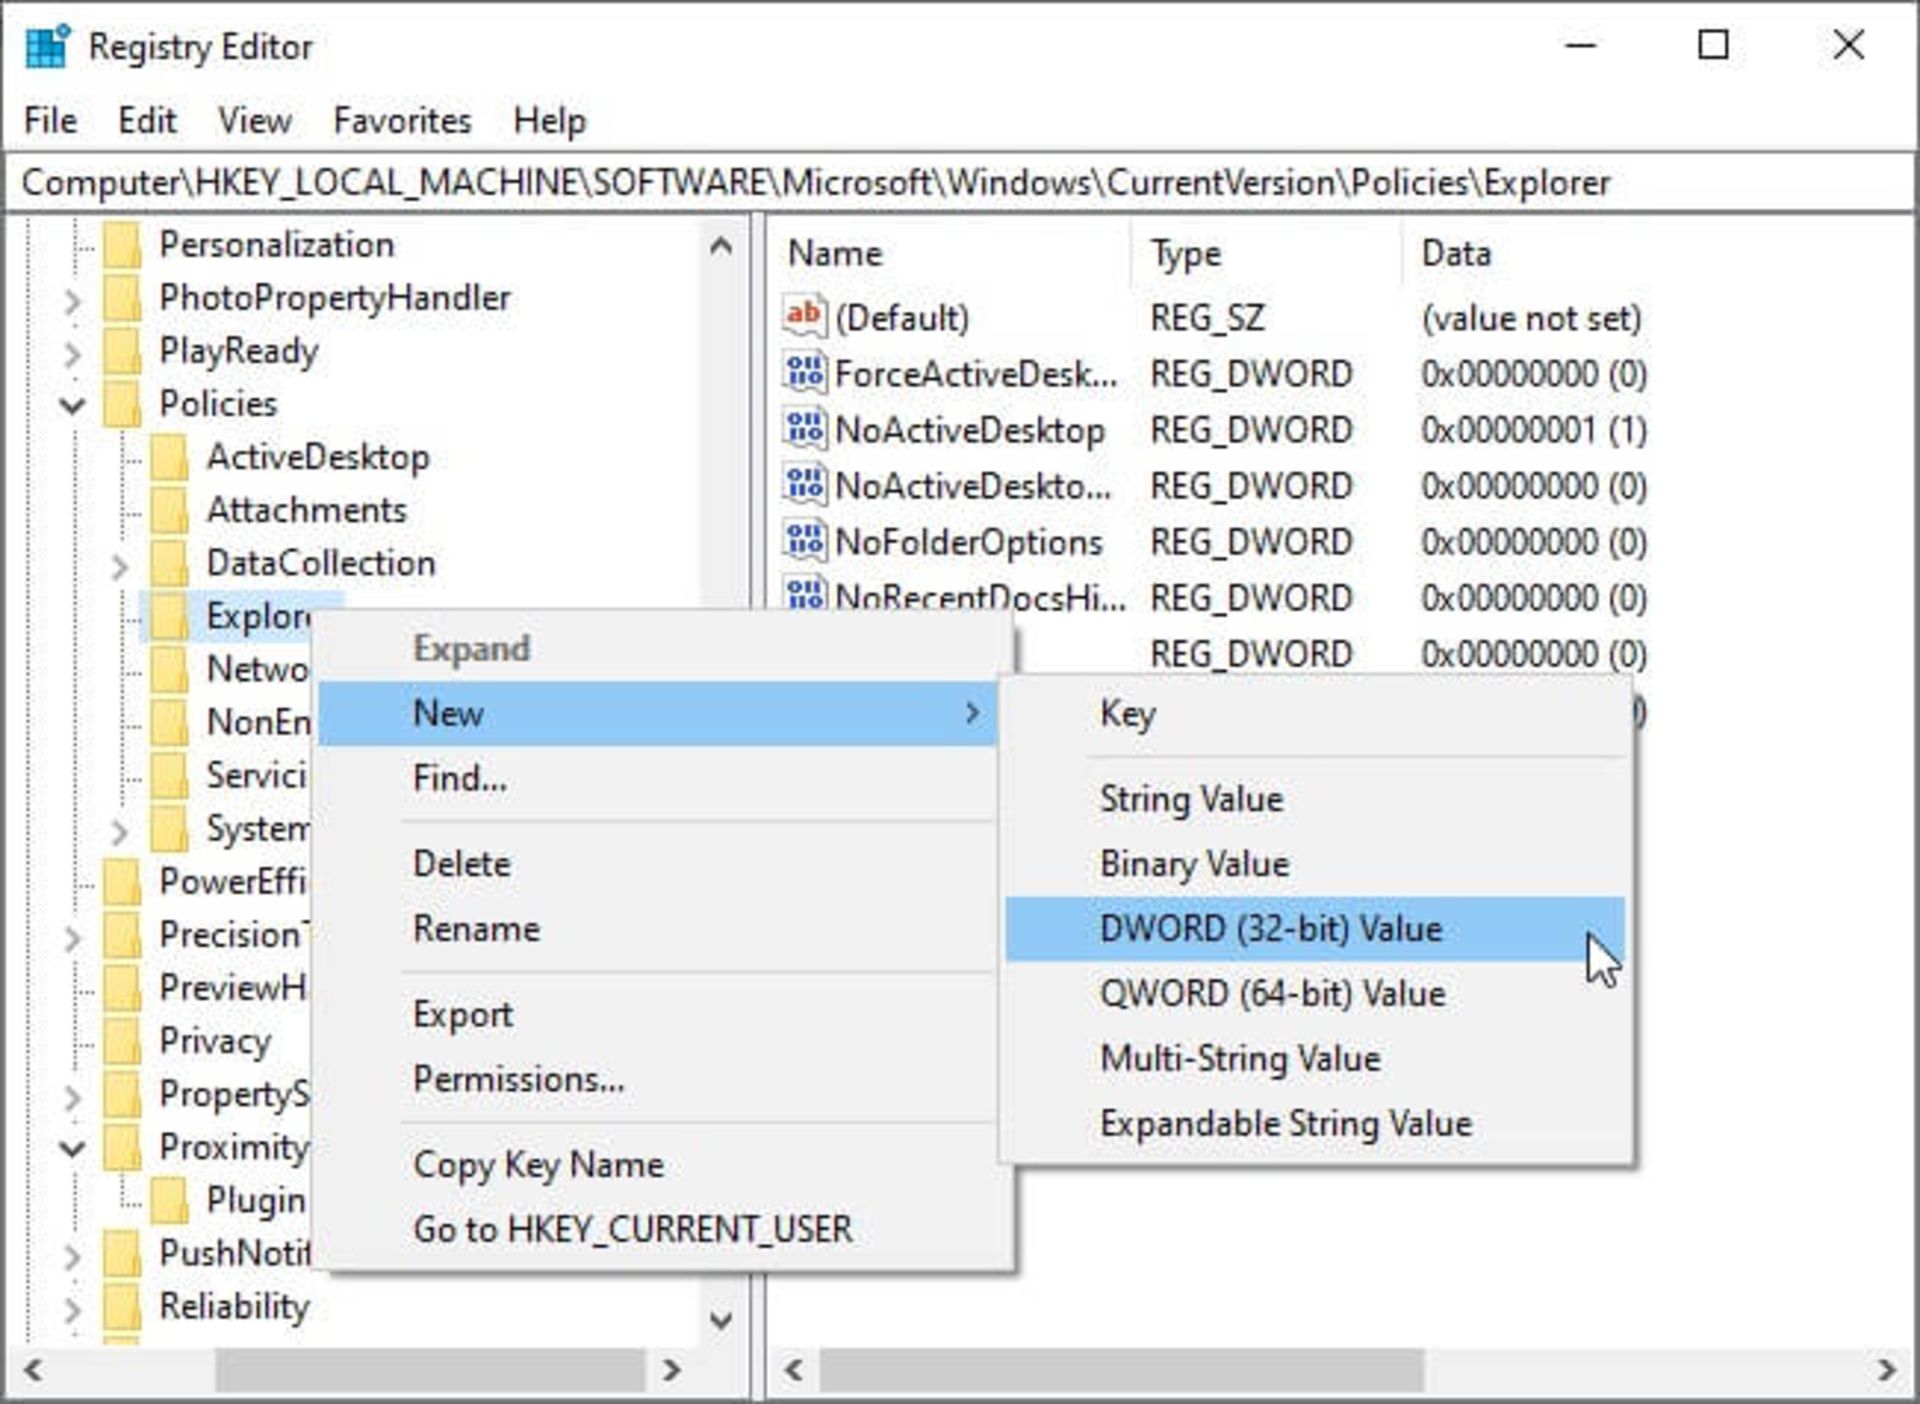Screen dimensions: 1920x1404
Task: Collapse the Policies tree node
Action: 72,406
